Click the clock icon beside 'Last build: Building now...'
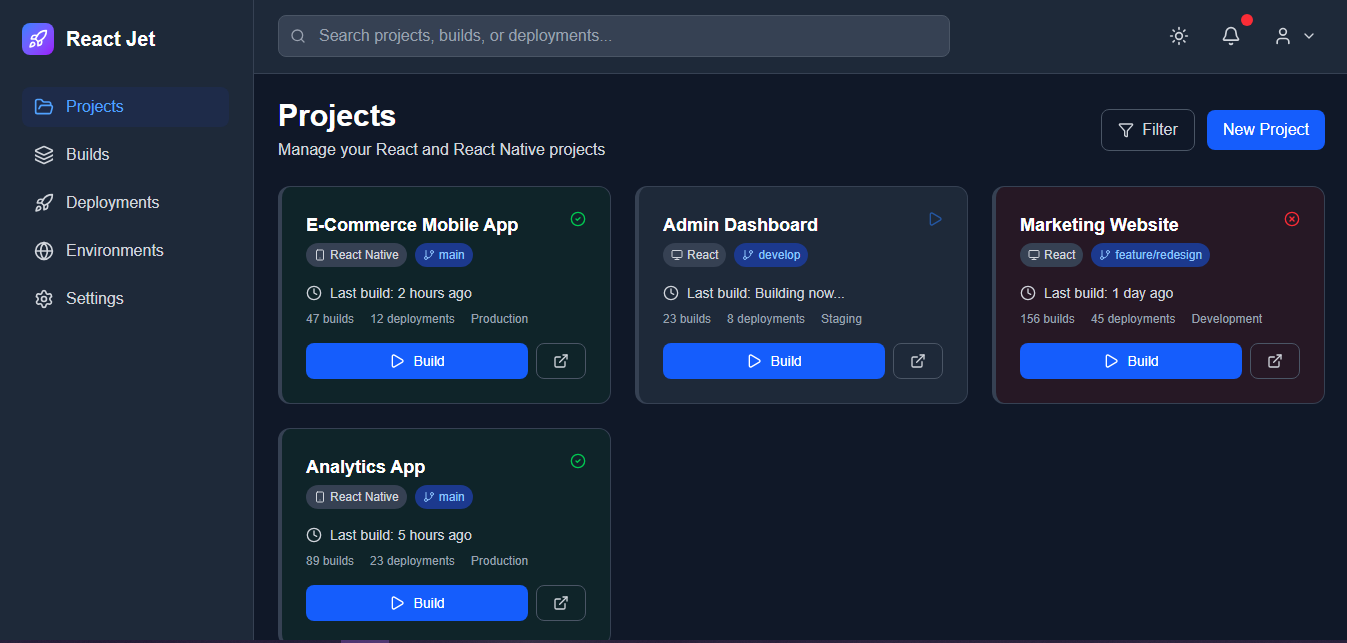 click(671, 293)
